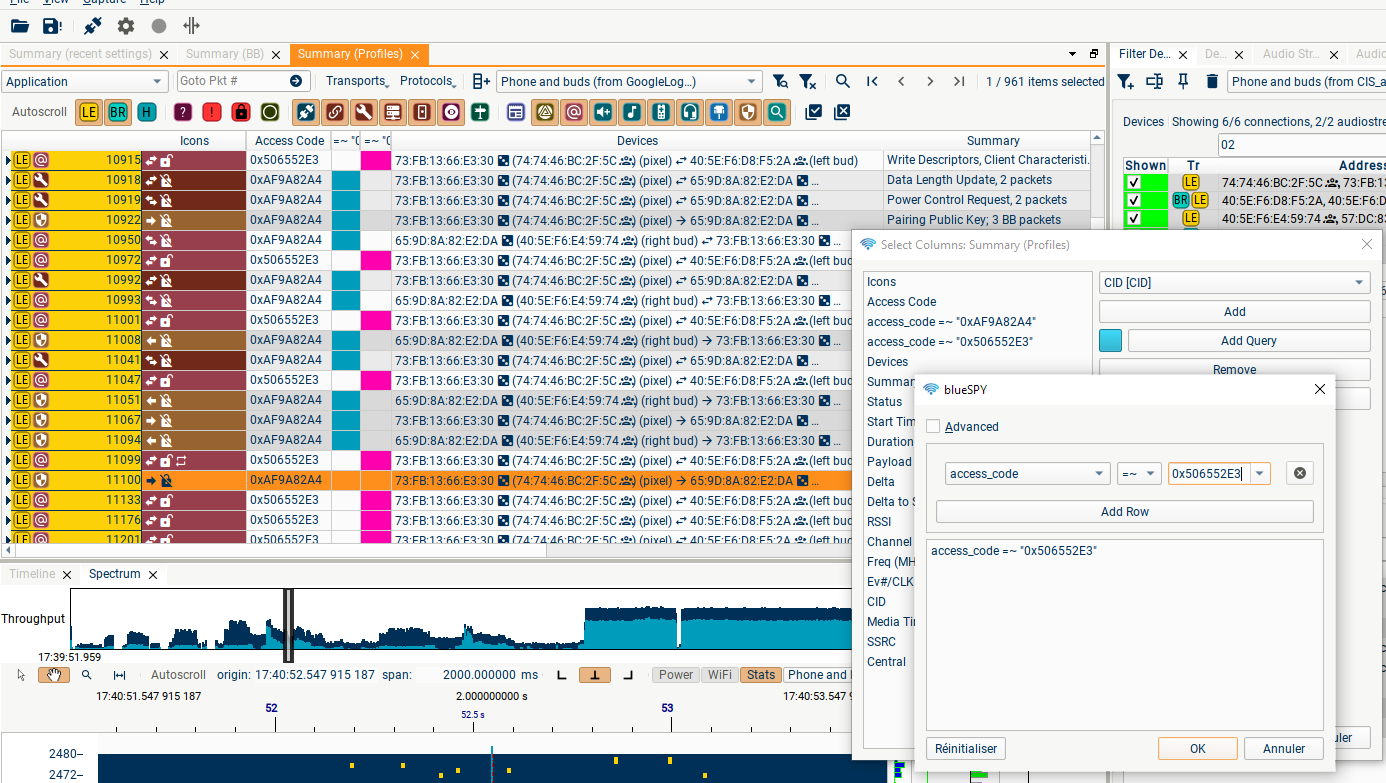Click the connect plug icon in top toolbar
1386x783 pixels.
pyautogui.click(x=92, y=26)
